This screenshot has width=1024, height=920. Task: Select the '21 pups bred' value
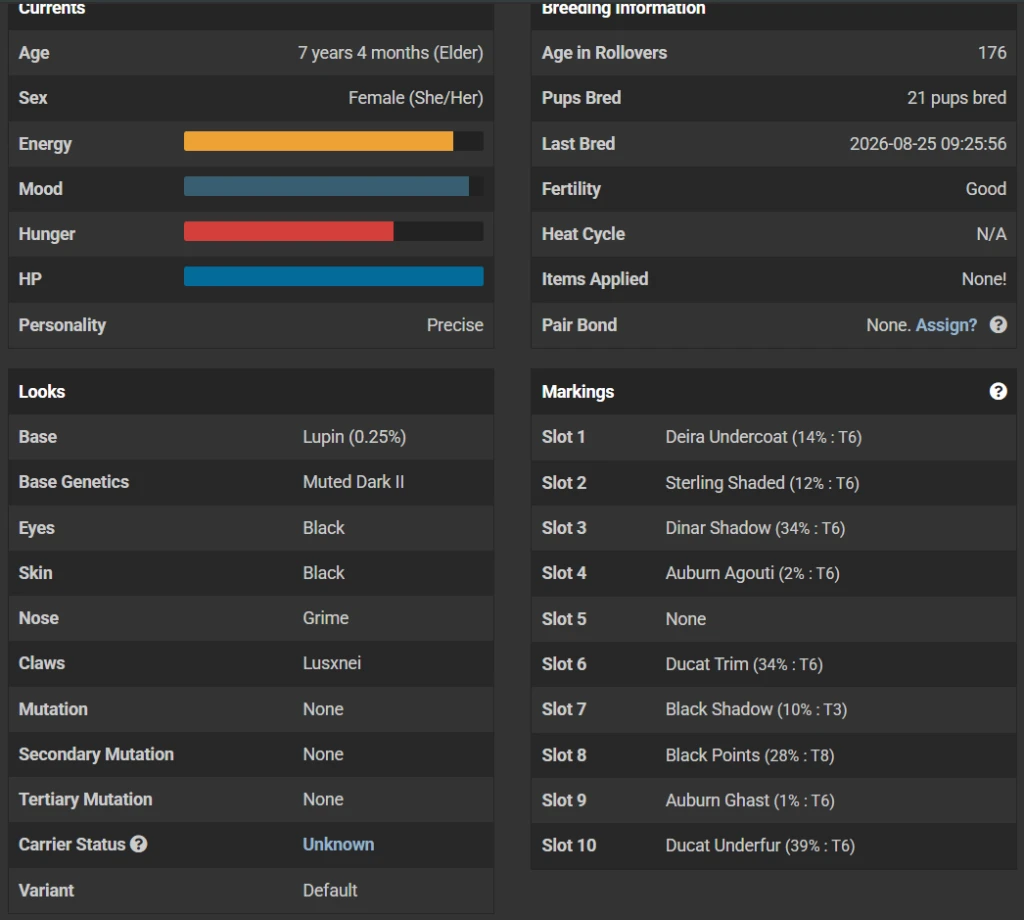click(x=957, y=98)
